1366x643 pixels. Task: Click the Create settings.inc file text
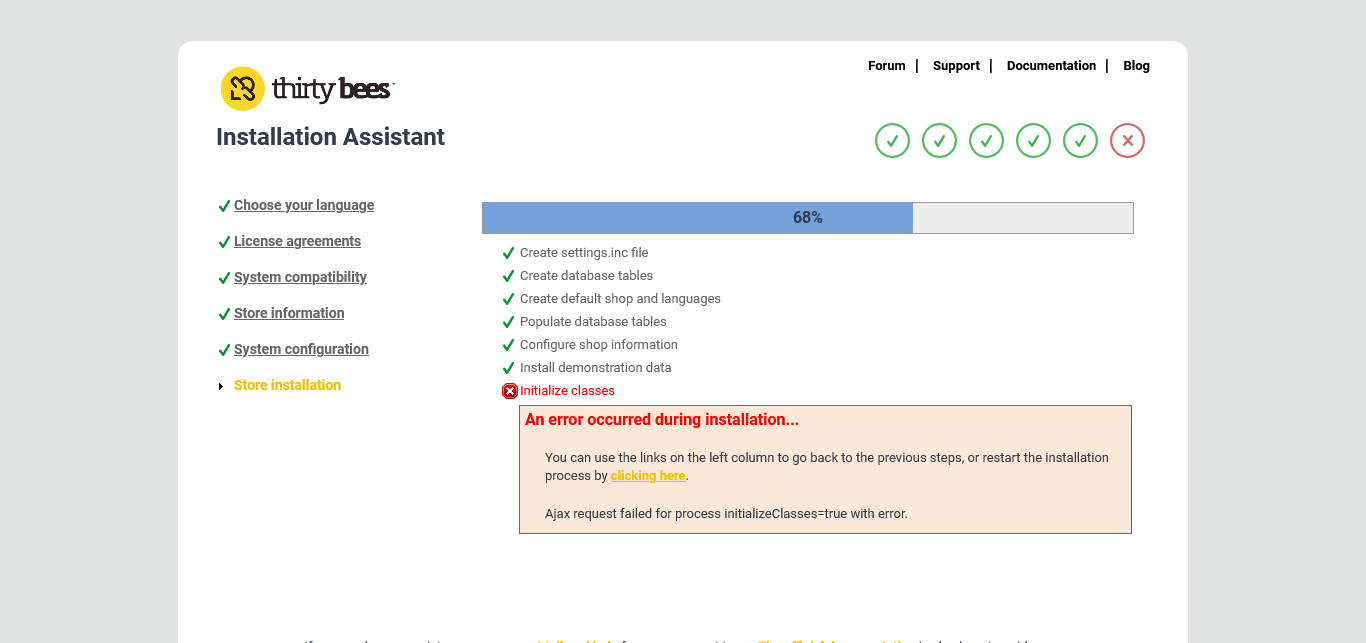[584, 253]
